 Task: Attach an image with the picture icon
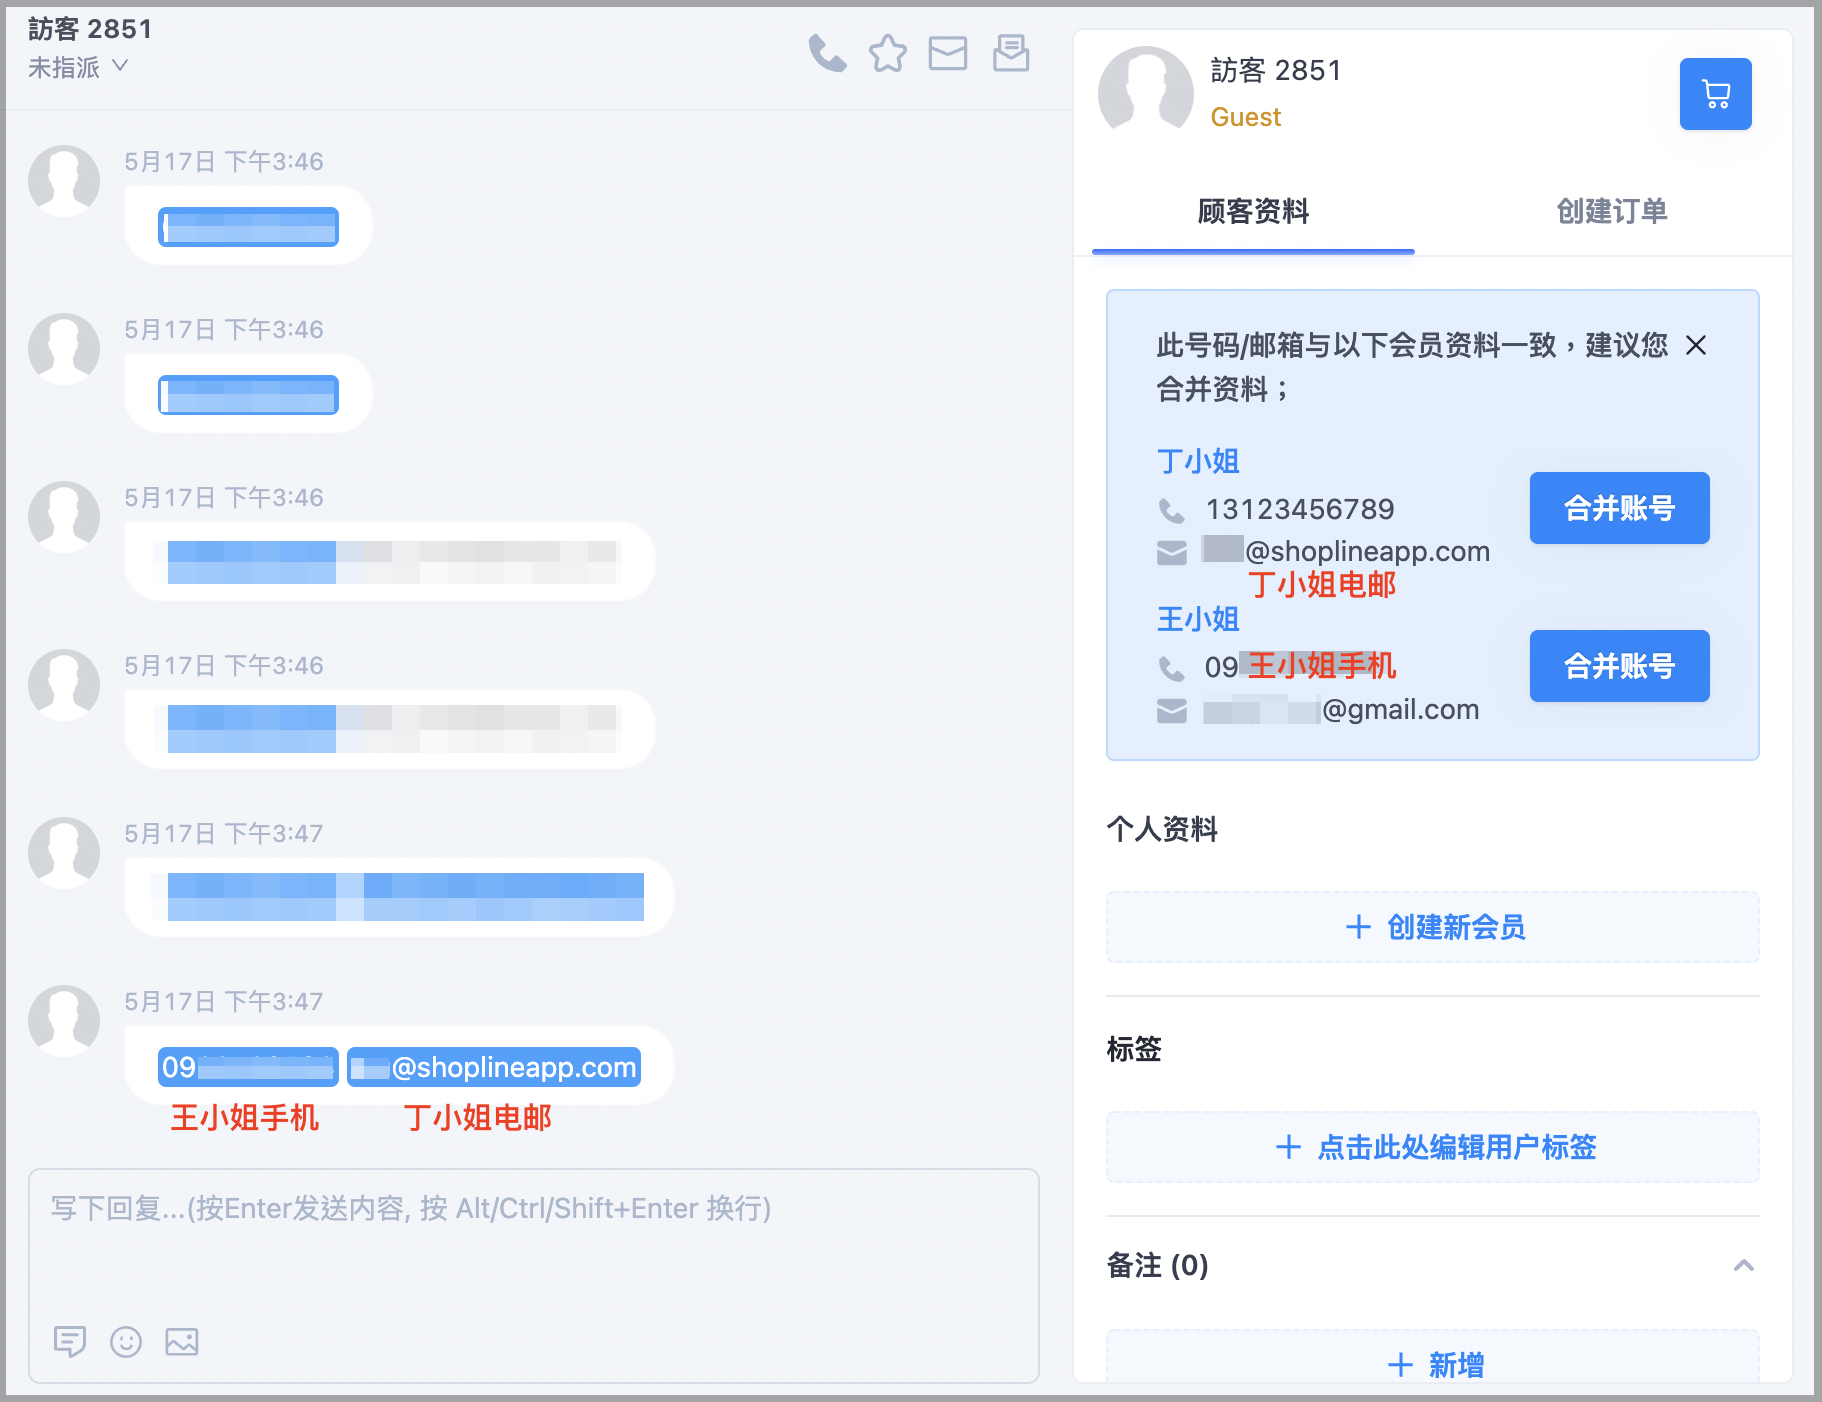point(182,1341)
